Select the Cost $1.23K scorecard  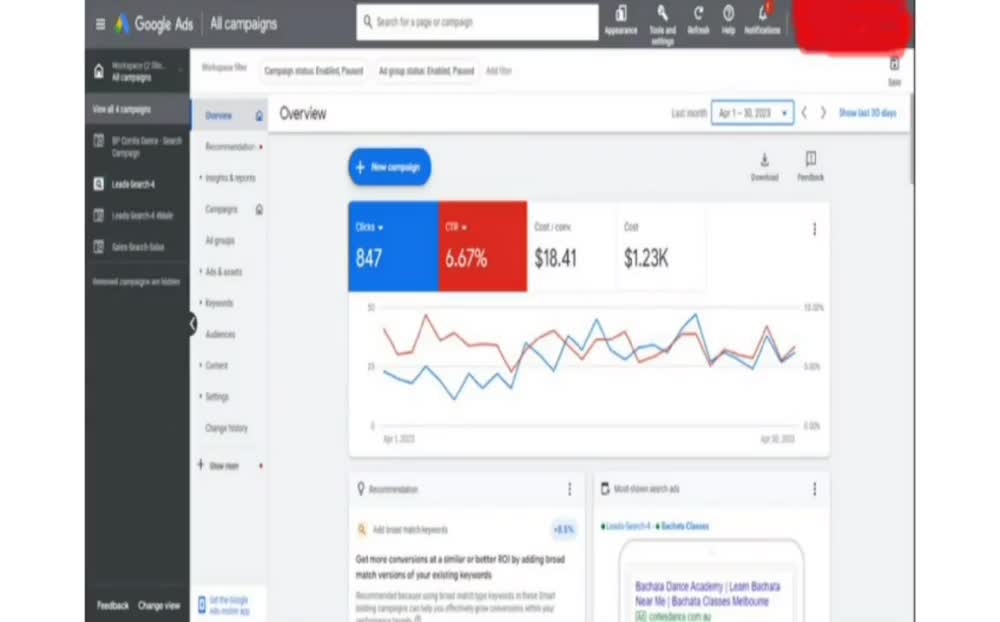coord(661,246)
